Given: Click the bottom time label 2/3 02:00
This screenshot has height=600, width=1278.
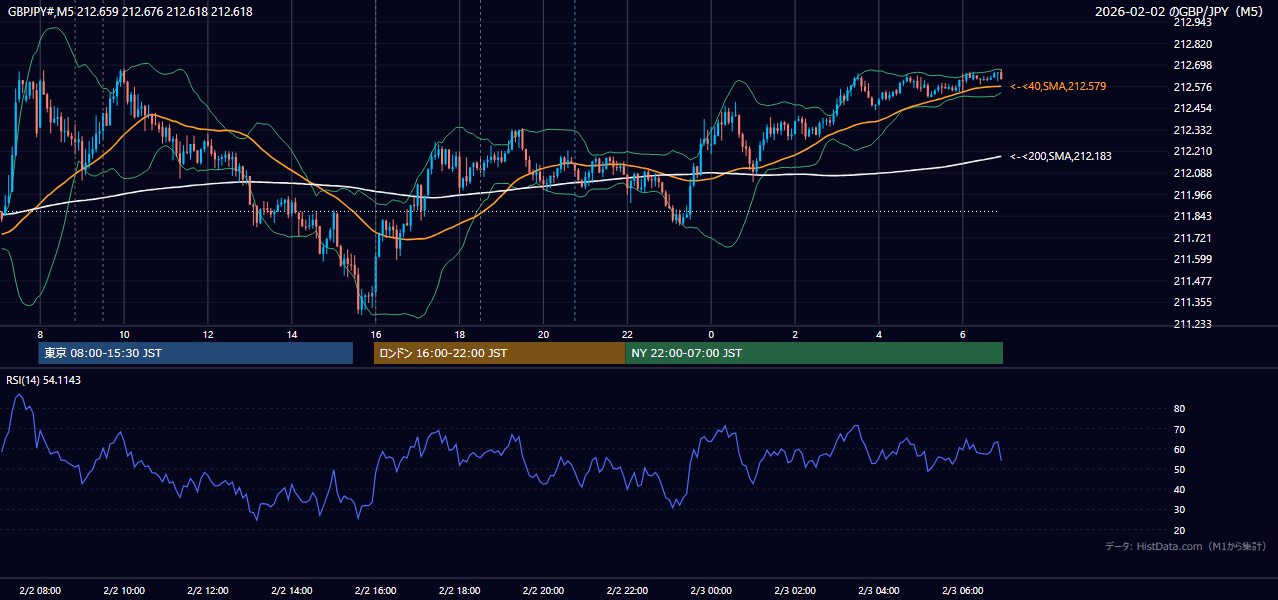Looking at the screenshot, I should pyautogui.click(x=795, y=590).
